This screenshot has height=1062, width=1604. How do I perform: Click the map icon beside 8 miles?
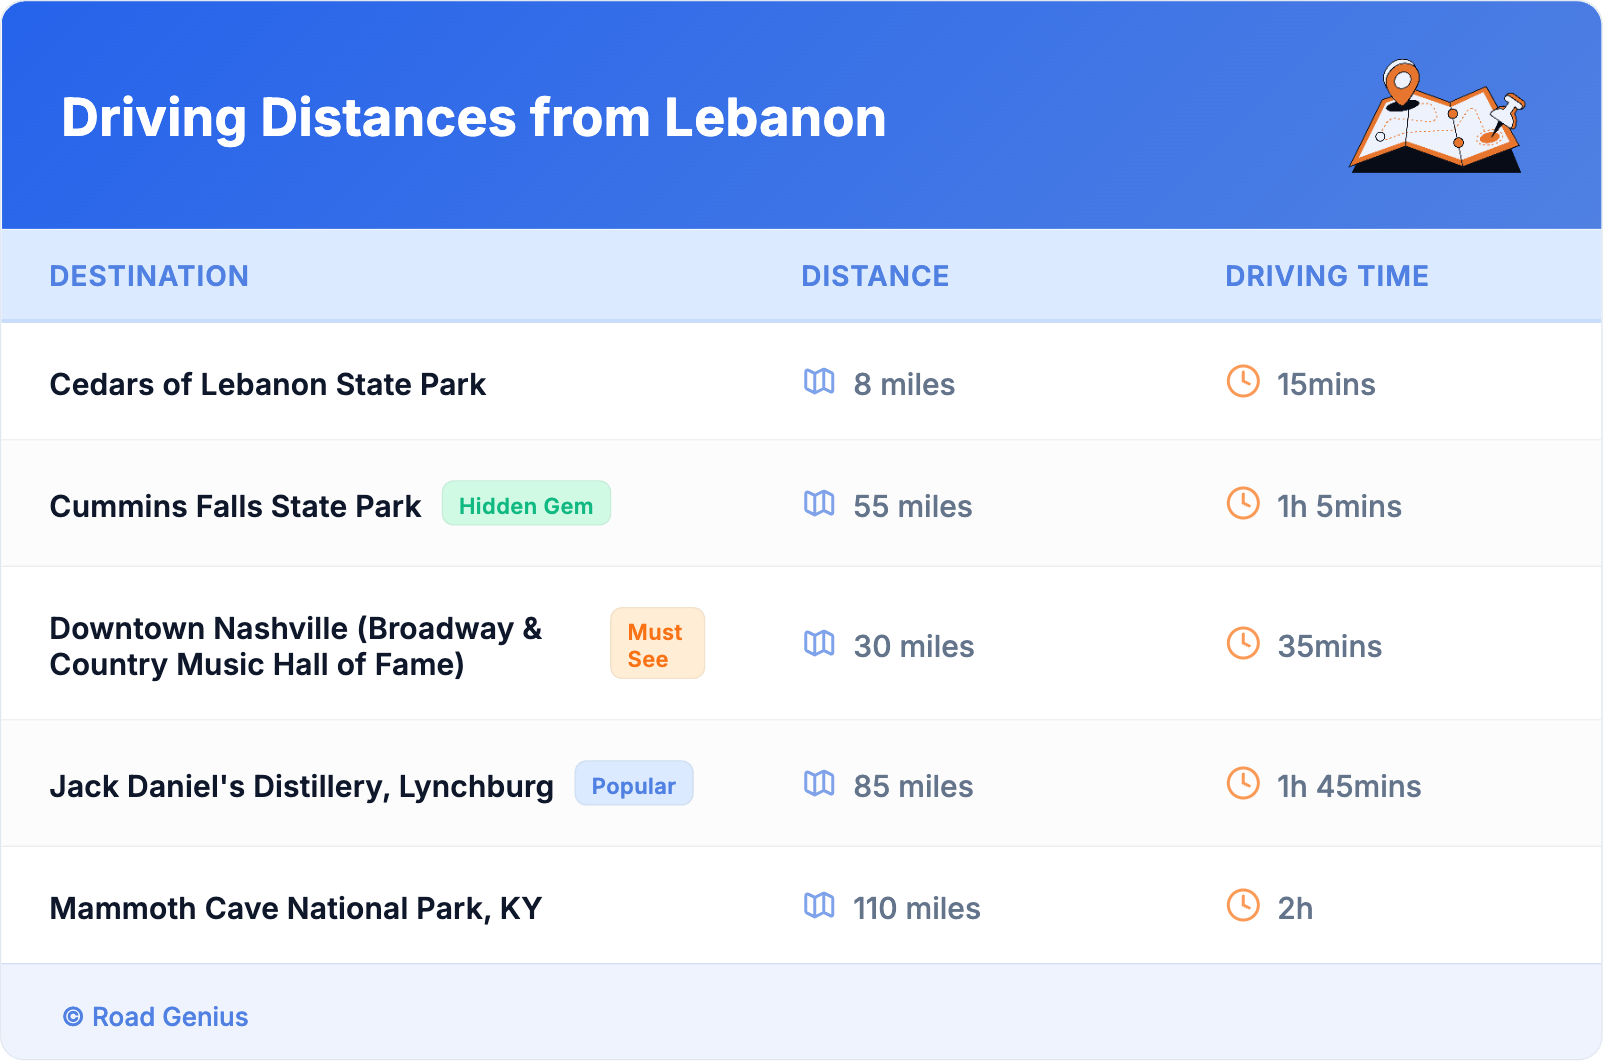pos(819,382)
